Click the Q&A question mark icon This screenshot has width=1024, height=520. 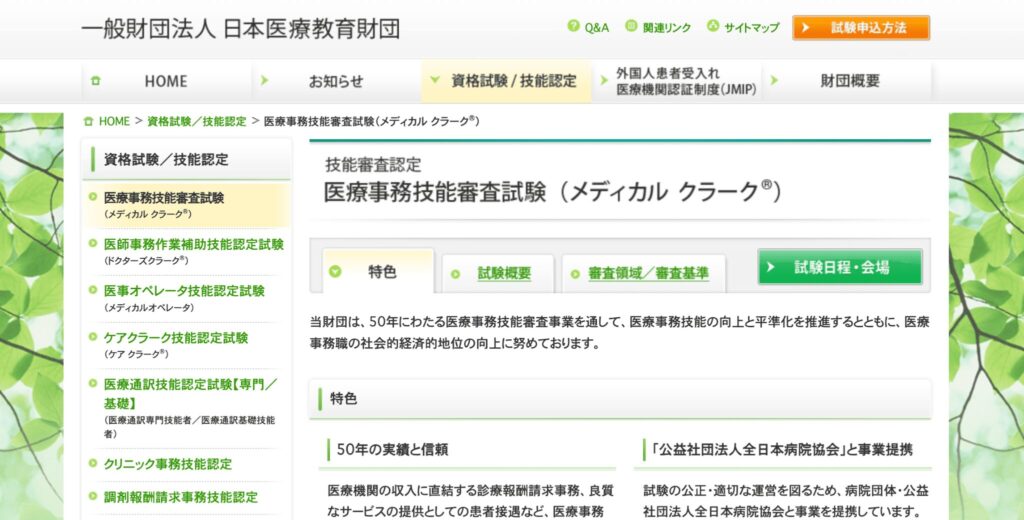(x=573, y=26)
